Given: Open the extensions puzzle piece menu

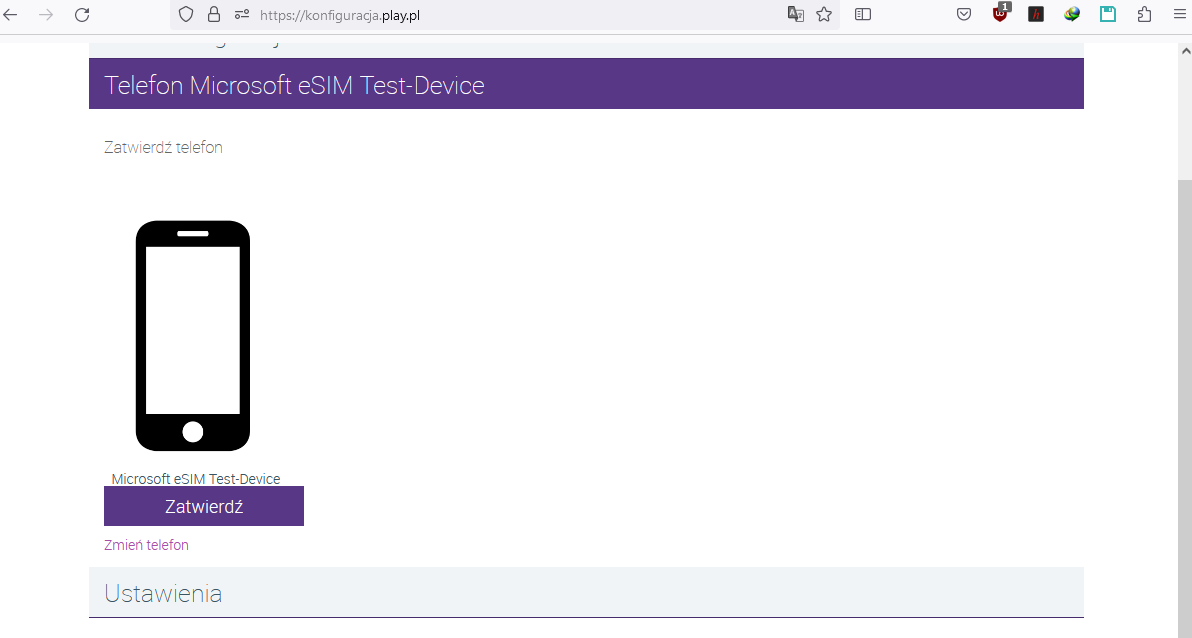Looking at the screenshot, I should [x=1144, y=14].
